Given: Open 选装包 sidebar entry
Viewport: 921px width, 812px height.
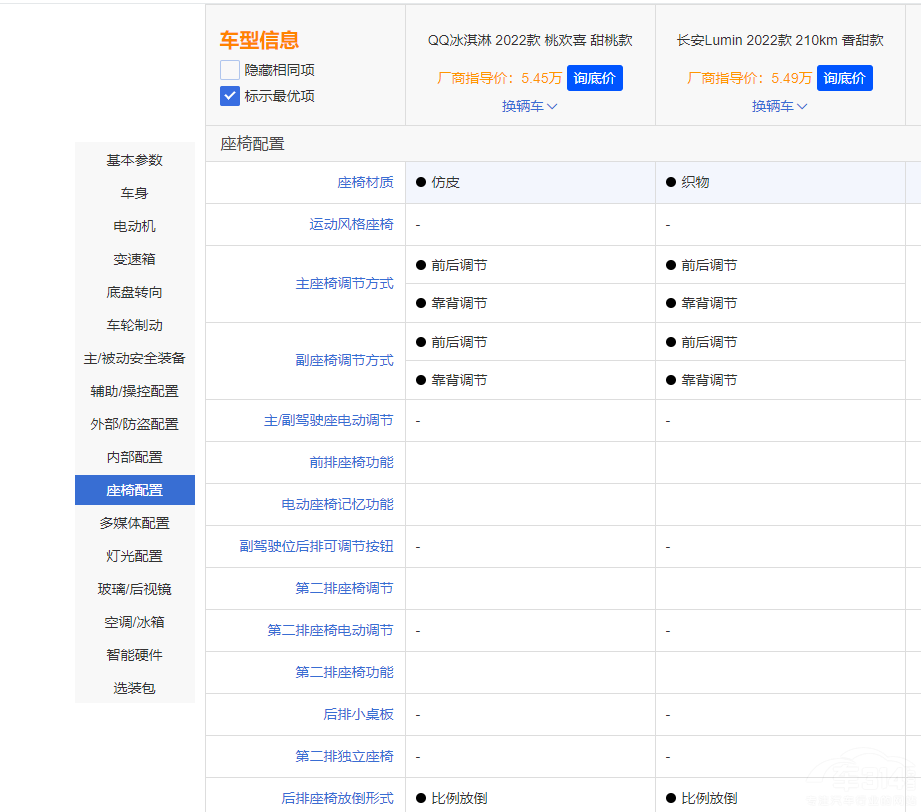Looking at the screenshot, I should point(134,688).
